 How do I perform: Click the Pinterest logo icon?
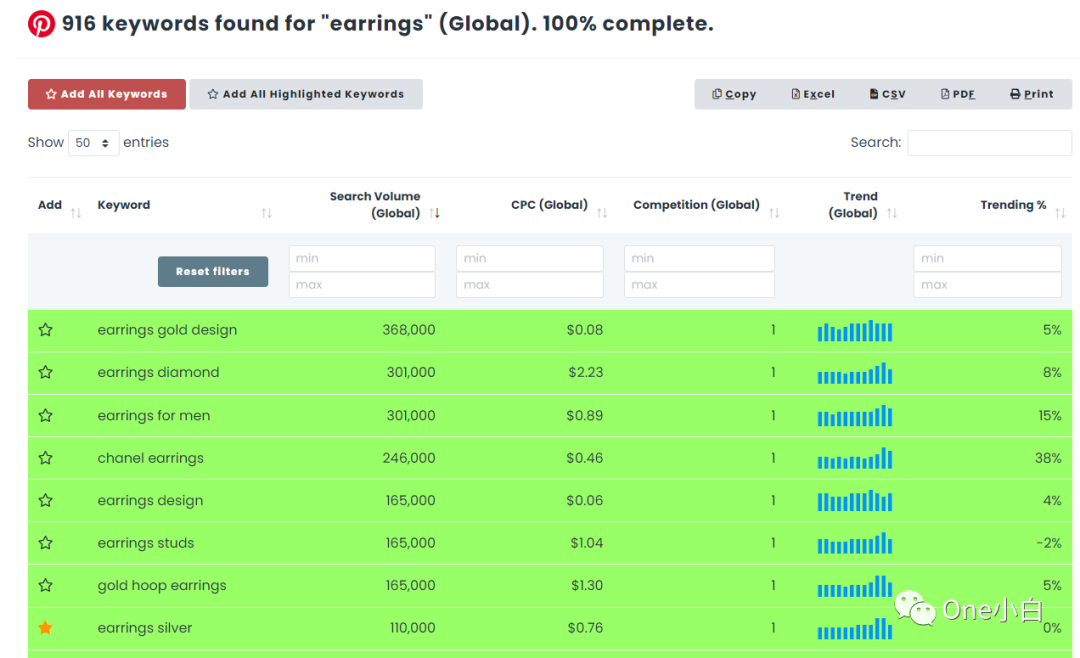41,24
